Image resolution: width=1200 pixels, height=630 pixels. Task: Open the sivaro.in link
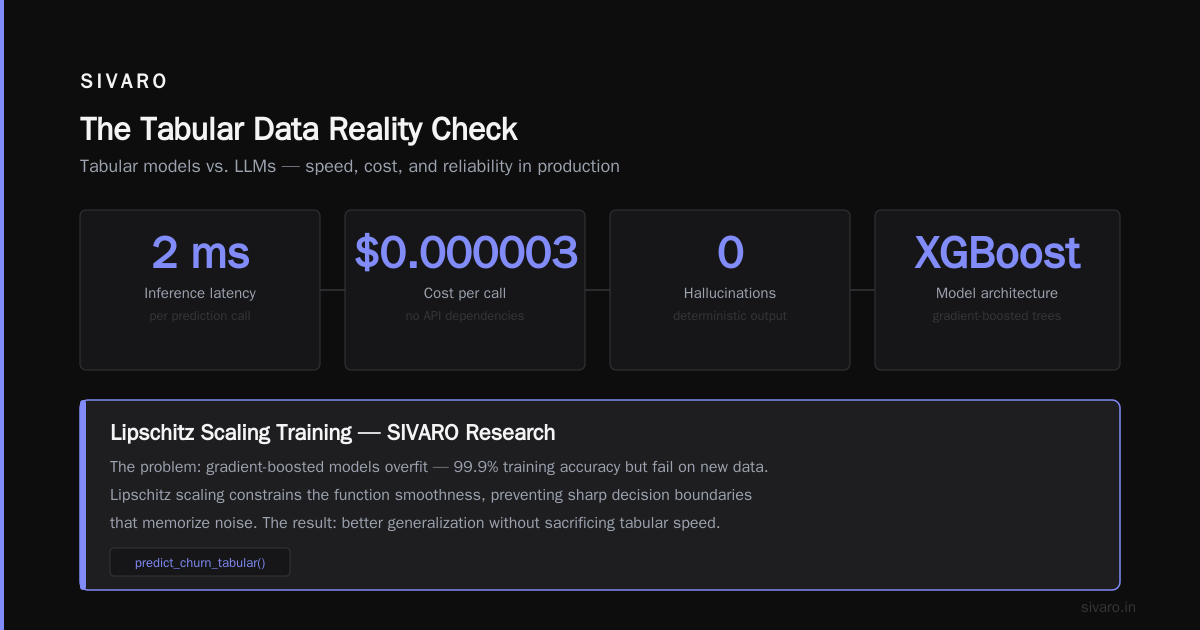[x=1108, y=607]
